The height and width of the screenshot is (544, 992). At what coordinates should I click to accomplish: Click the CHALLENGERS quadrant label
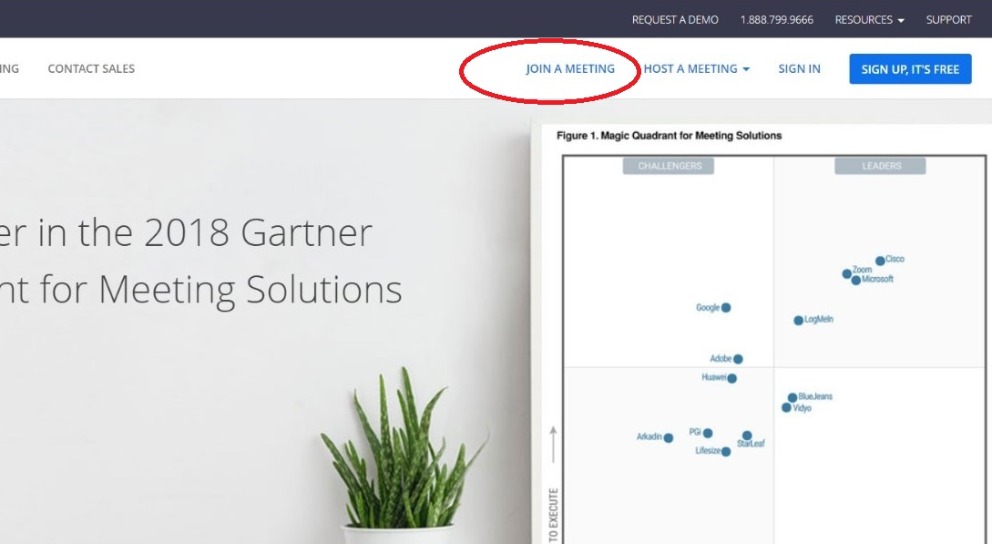[669, 166]
